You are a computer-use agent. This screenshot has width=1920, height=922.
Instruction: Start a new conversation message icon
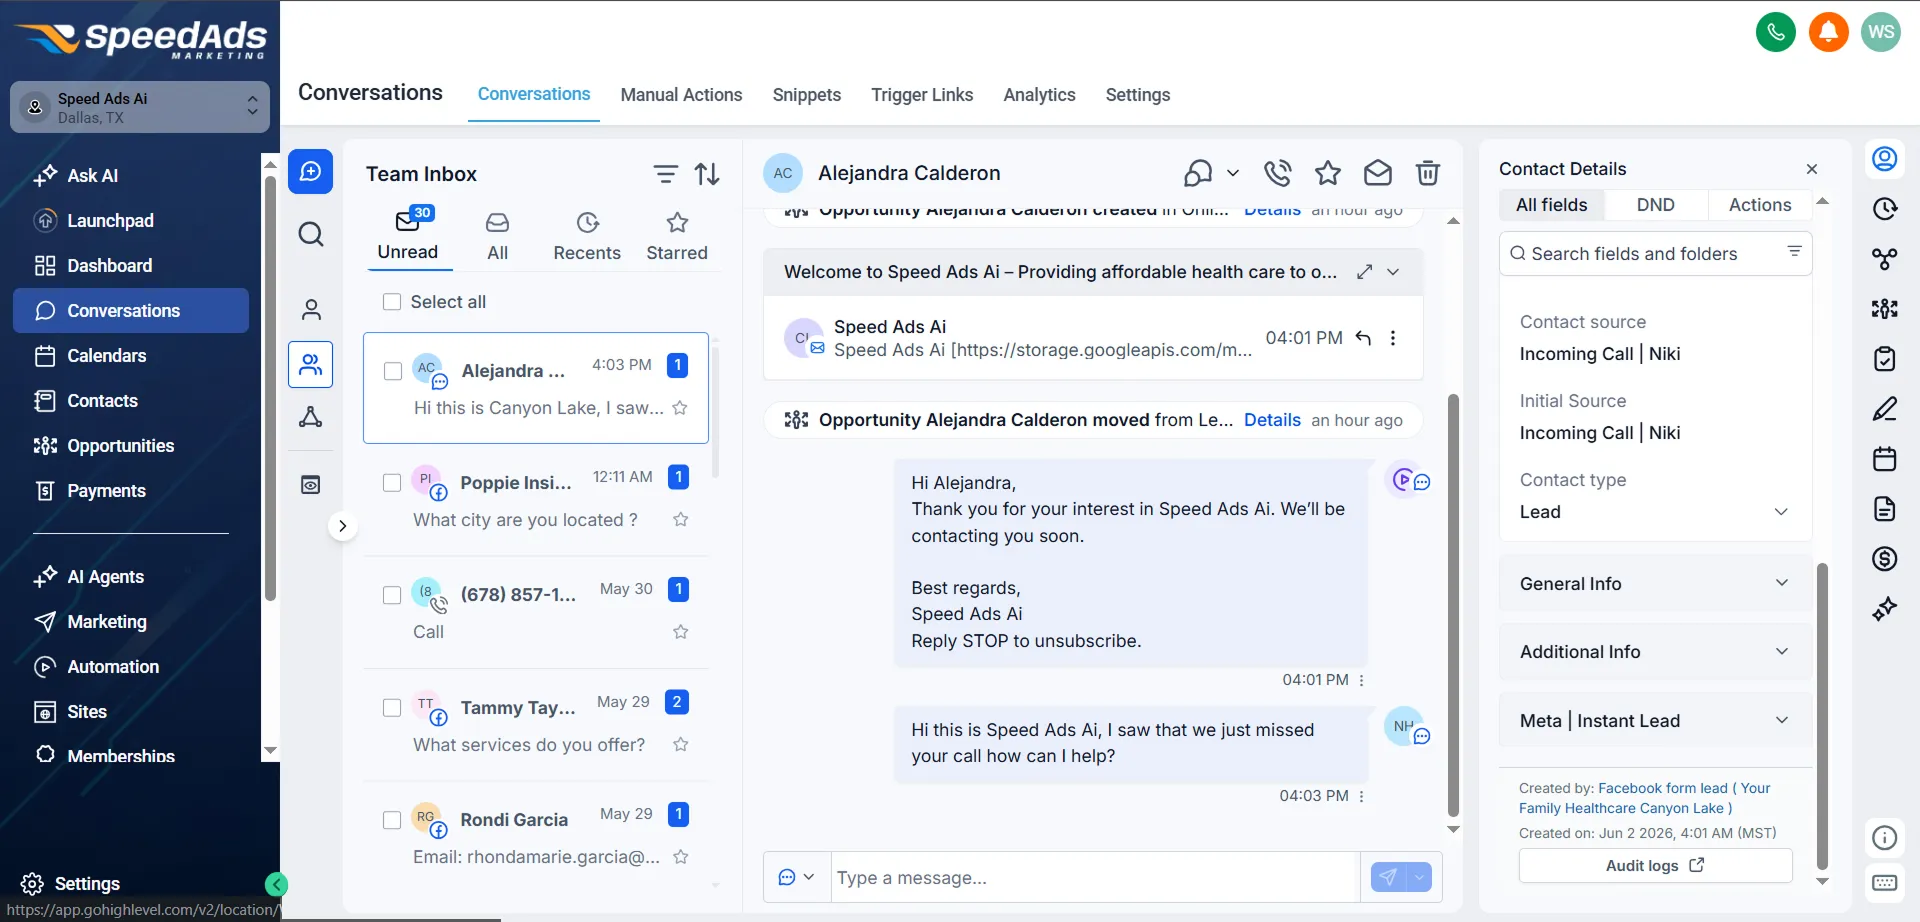point(311,171)
